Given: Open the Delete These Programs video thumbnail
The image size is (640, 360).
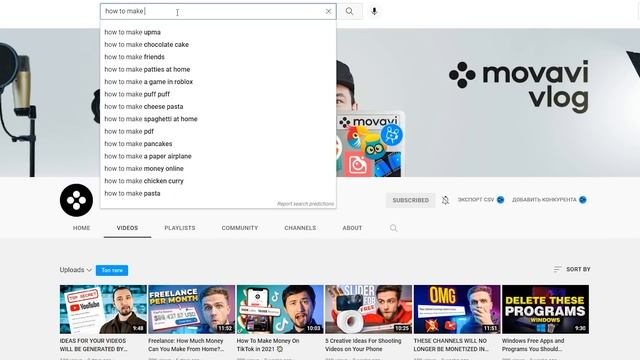Looking at the screenshot, I should click(545, 309).
